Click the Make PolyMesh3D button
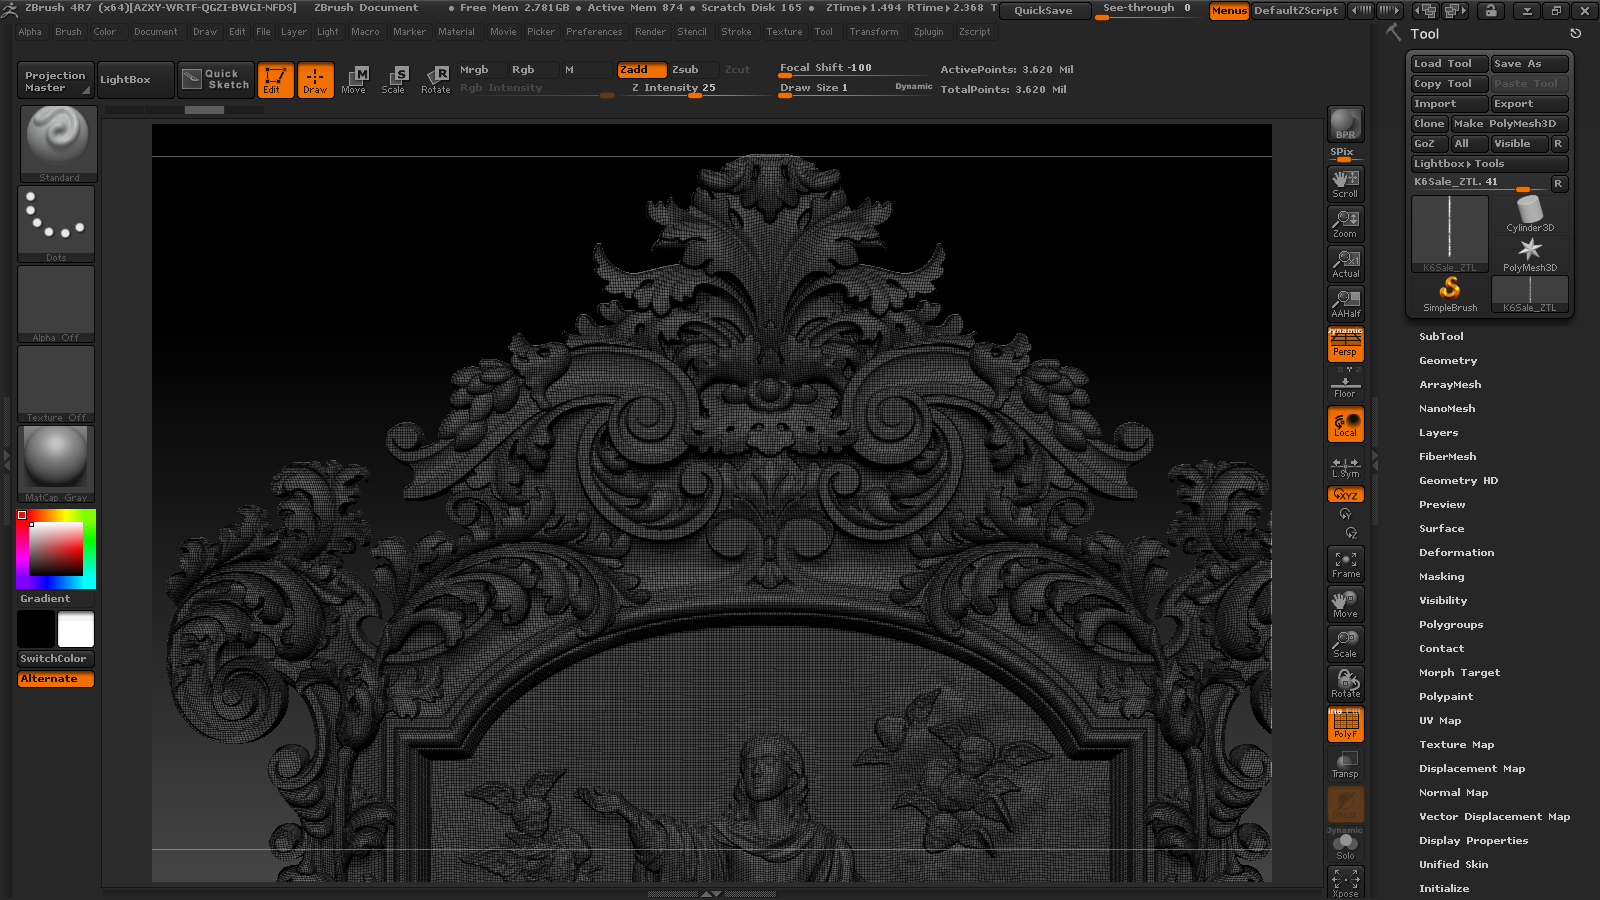1600x900 pixels. [1509, 124]
